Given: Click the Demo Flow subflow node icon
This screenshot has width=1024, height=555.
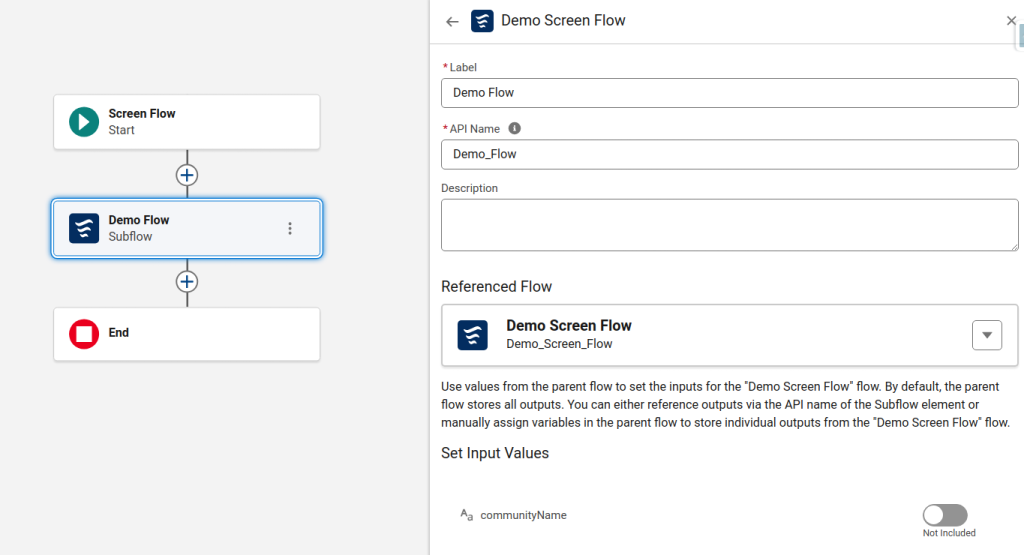Looking at the screenshot, I should (x=84, y=229).
